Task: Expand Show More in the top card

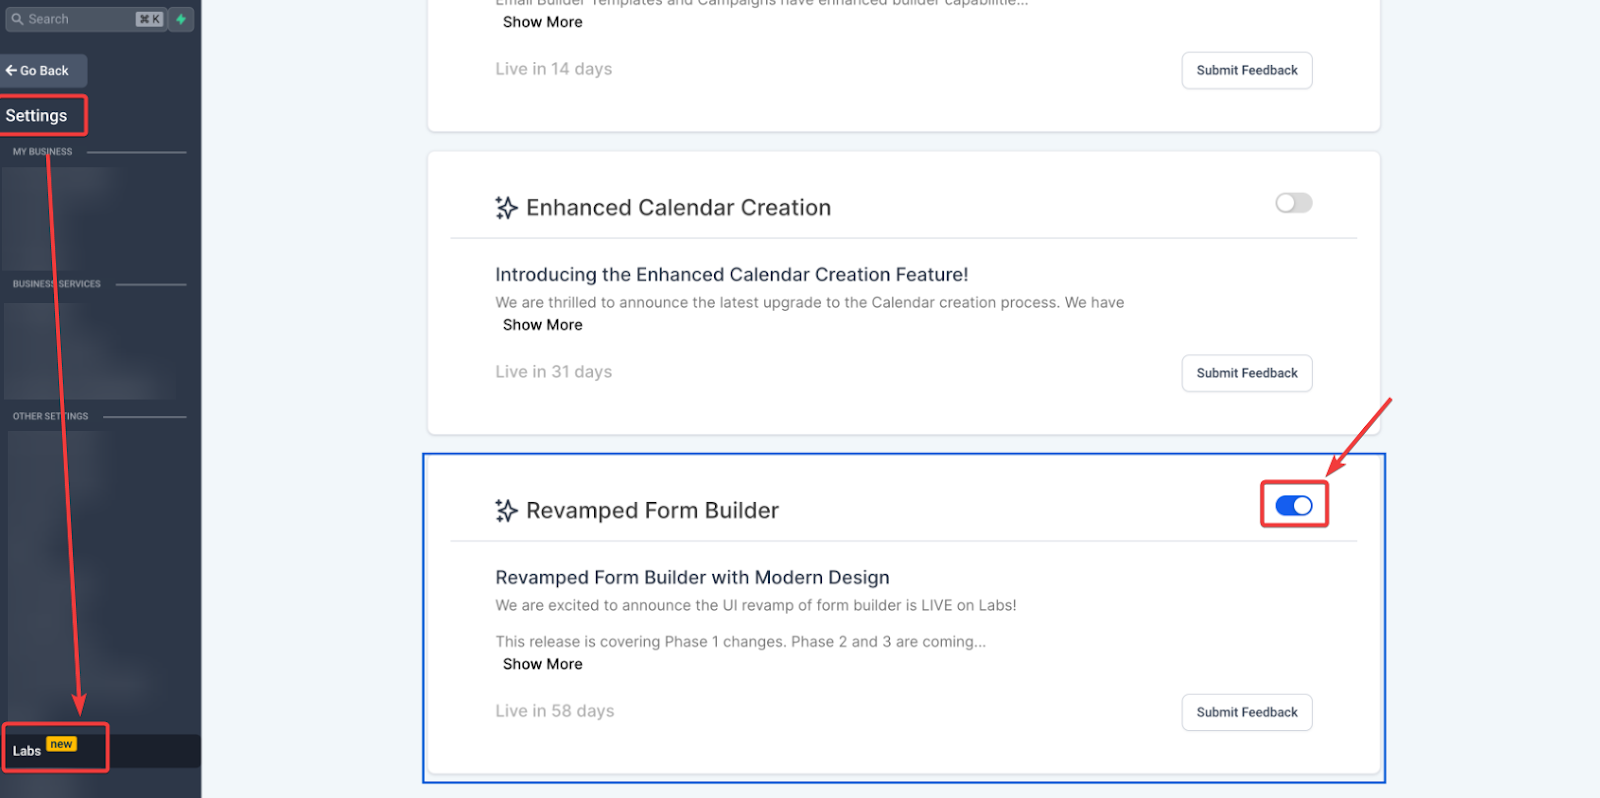Action: pyautogui.click(x=542, y=22)
